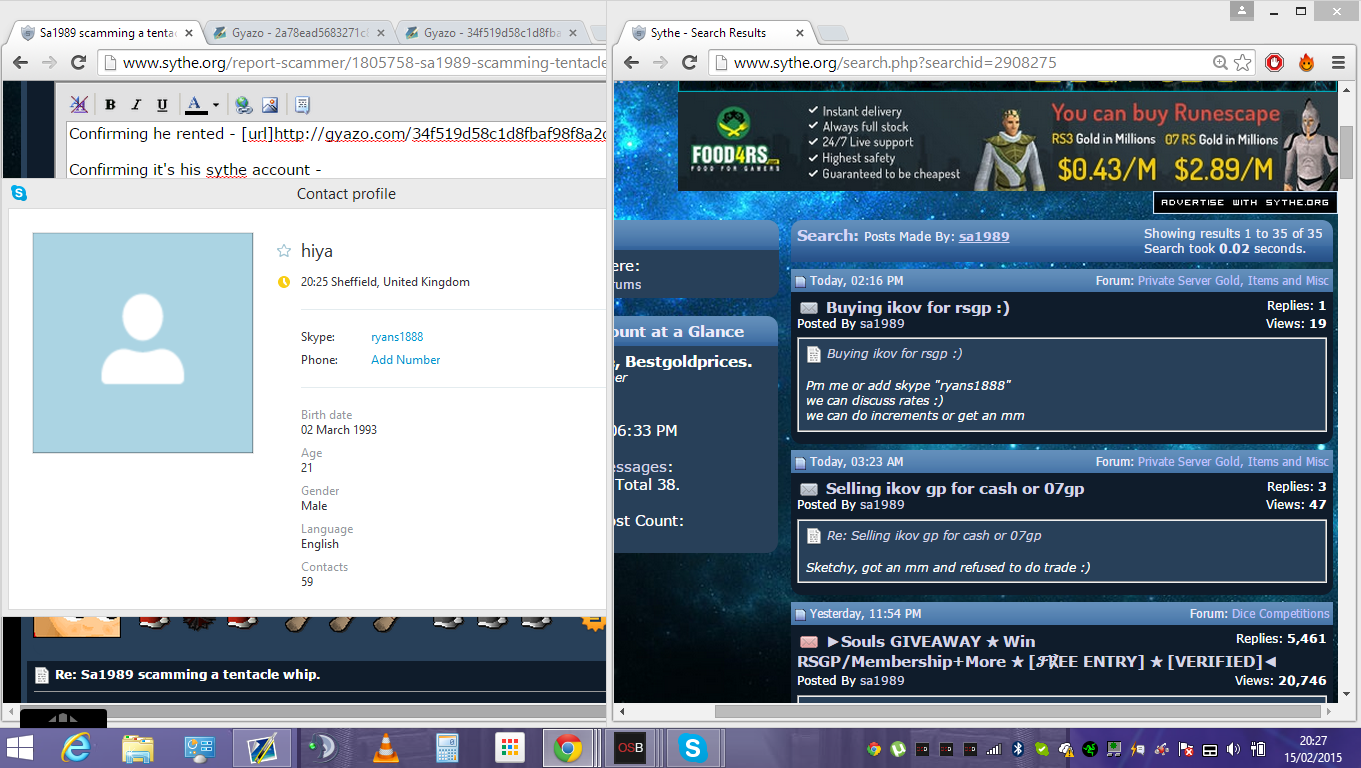Screen dimensions: 1361x768
Task: Open Skype from the taskbar
Action: tap(691, 748)
